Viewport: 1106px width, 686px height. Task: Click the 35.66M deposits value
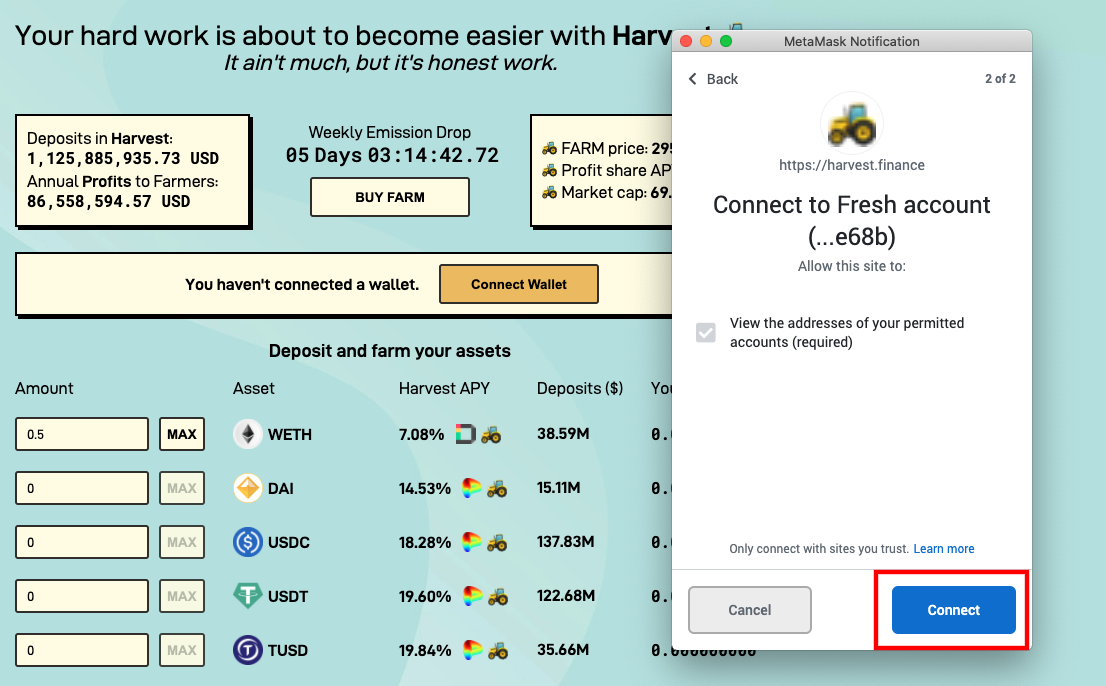coord(563,649)
